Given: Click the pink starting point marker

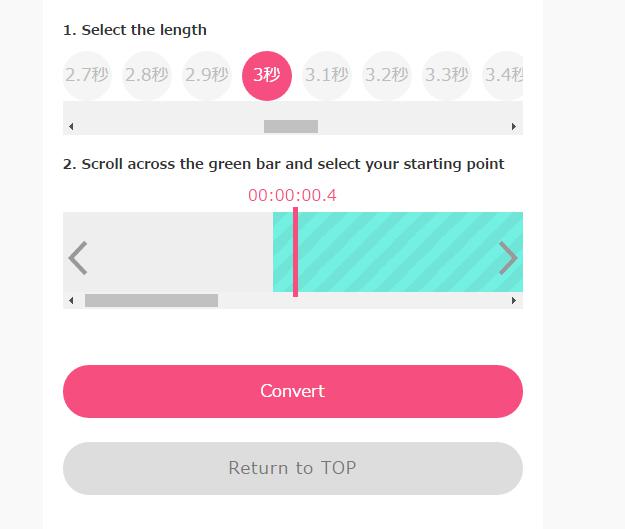Looking at the screenshot, I should pos(295,252).
